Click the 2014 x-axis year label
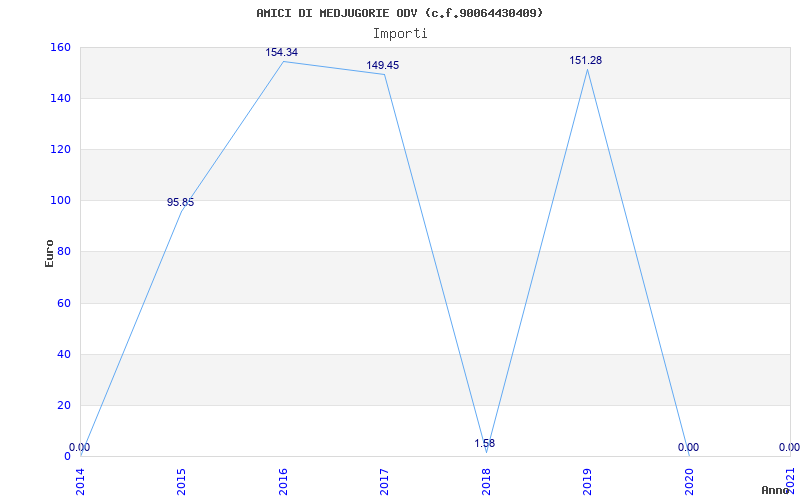 click(x=80, y=482)
